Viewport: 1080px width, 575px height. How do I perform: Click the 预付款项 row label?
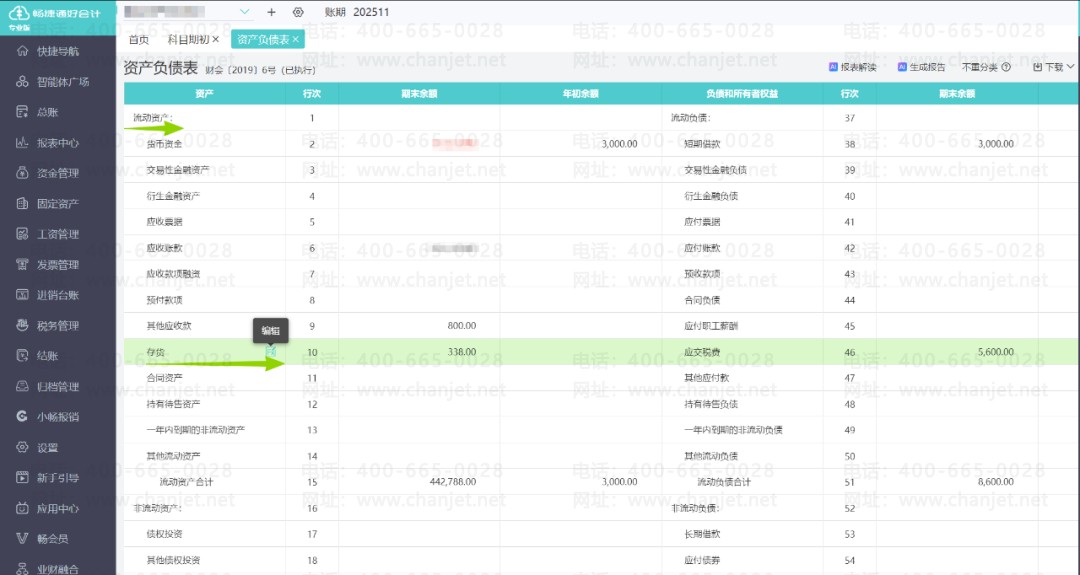164,300
